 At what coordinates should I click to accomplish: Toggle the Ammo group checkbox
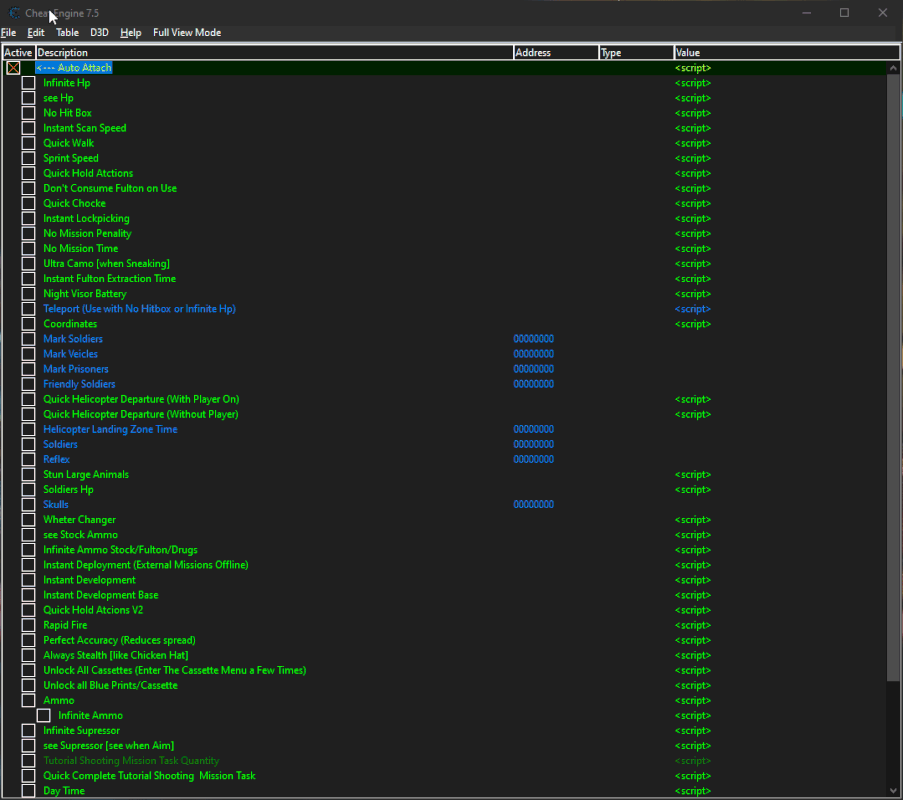28,700
